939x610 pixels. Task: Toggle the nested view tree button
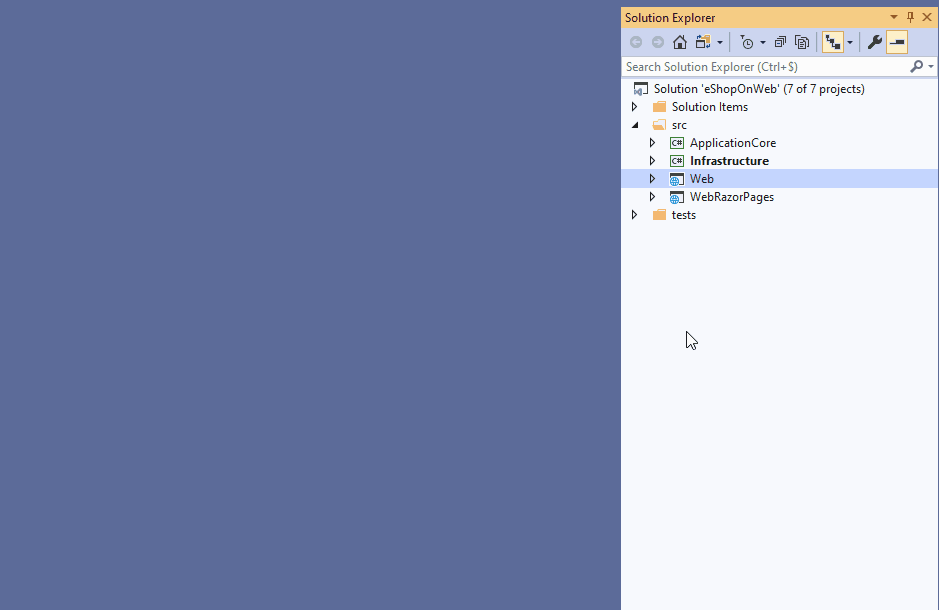coord(833,42)
